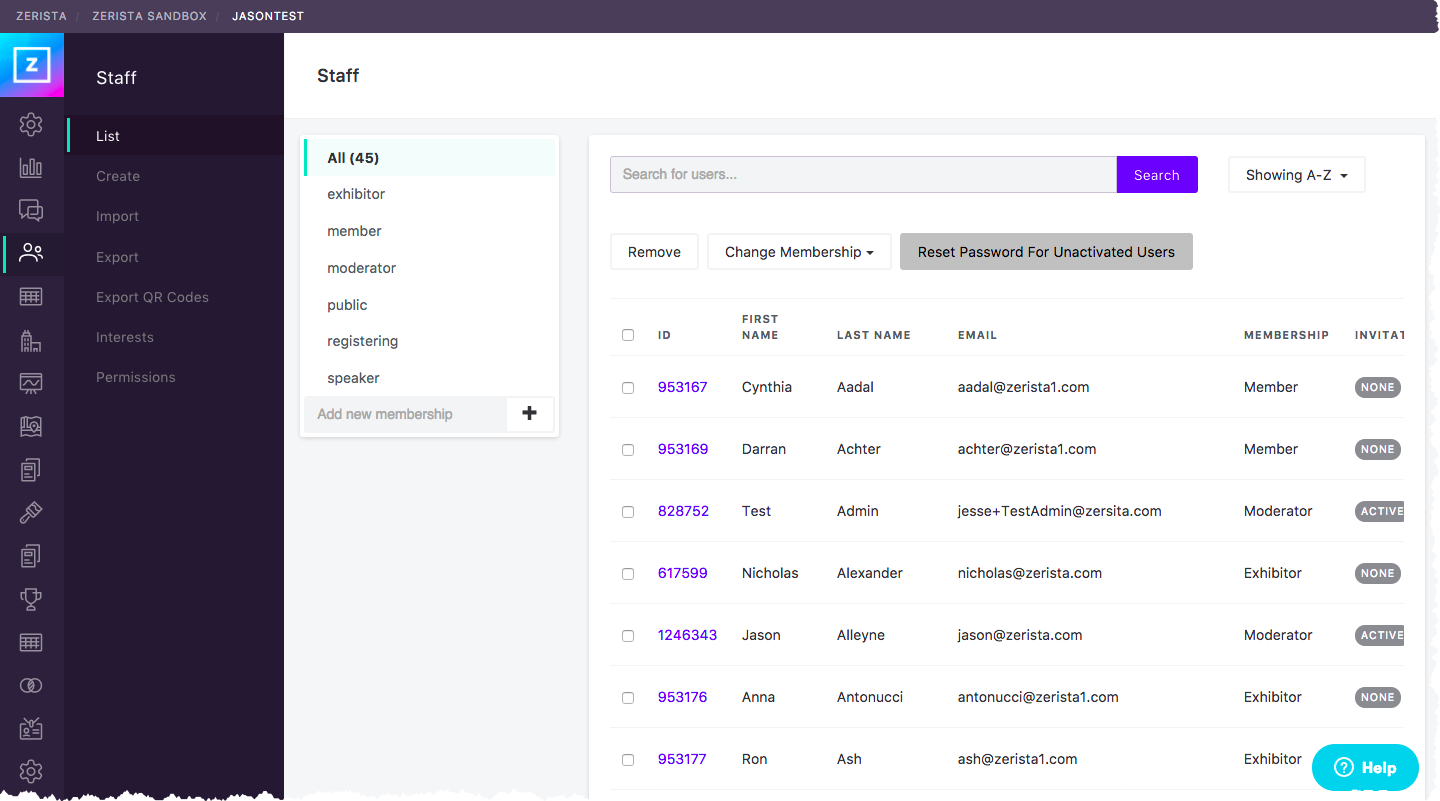Tick the checkbox for Ron Ash

point(628,760)
